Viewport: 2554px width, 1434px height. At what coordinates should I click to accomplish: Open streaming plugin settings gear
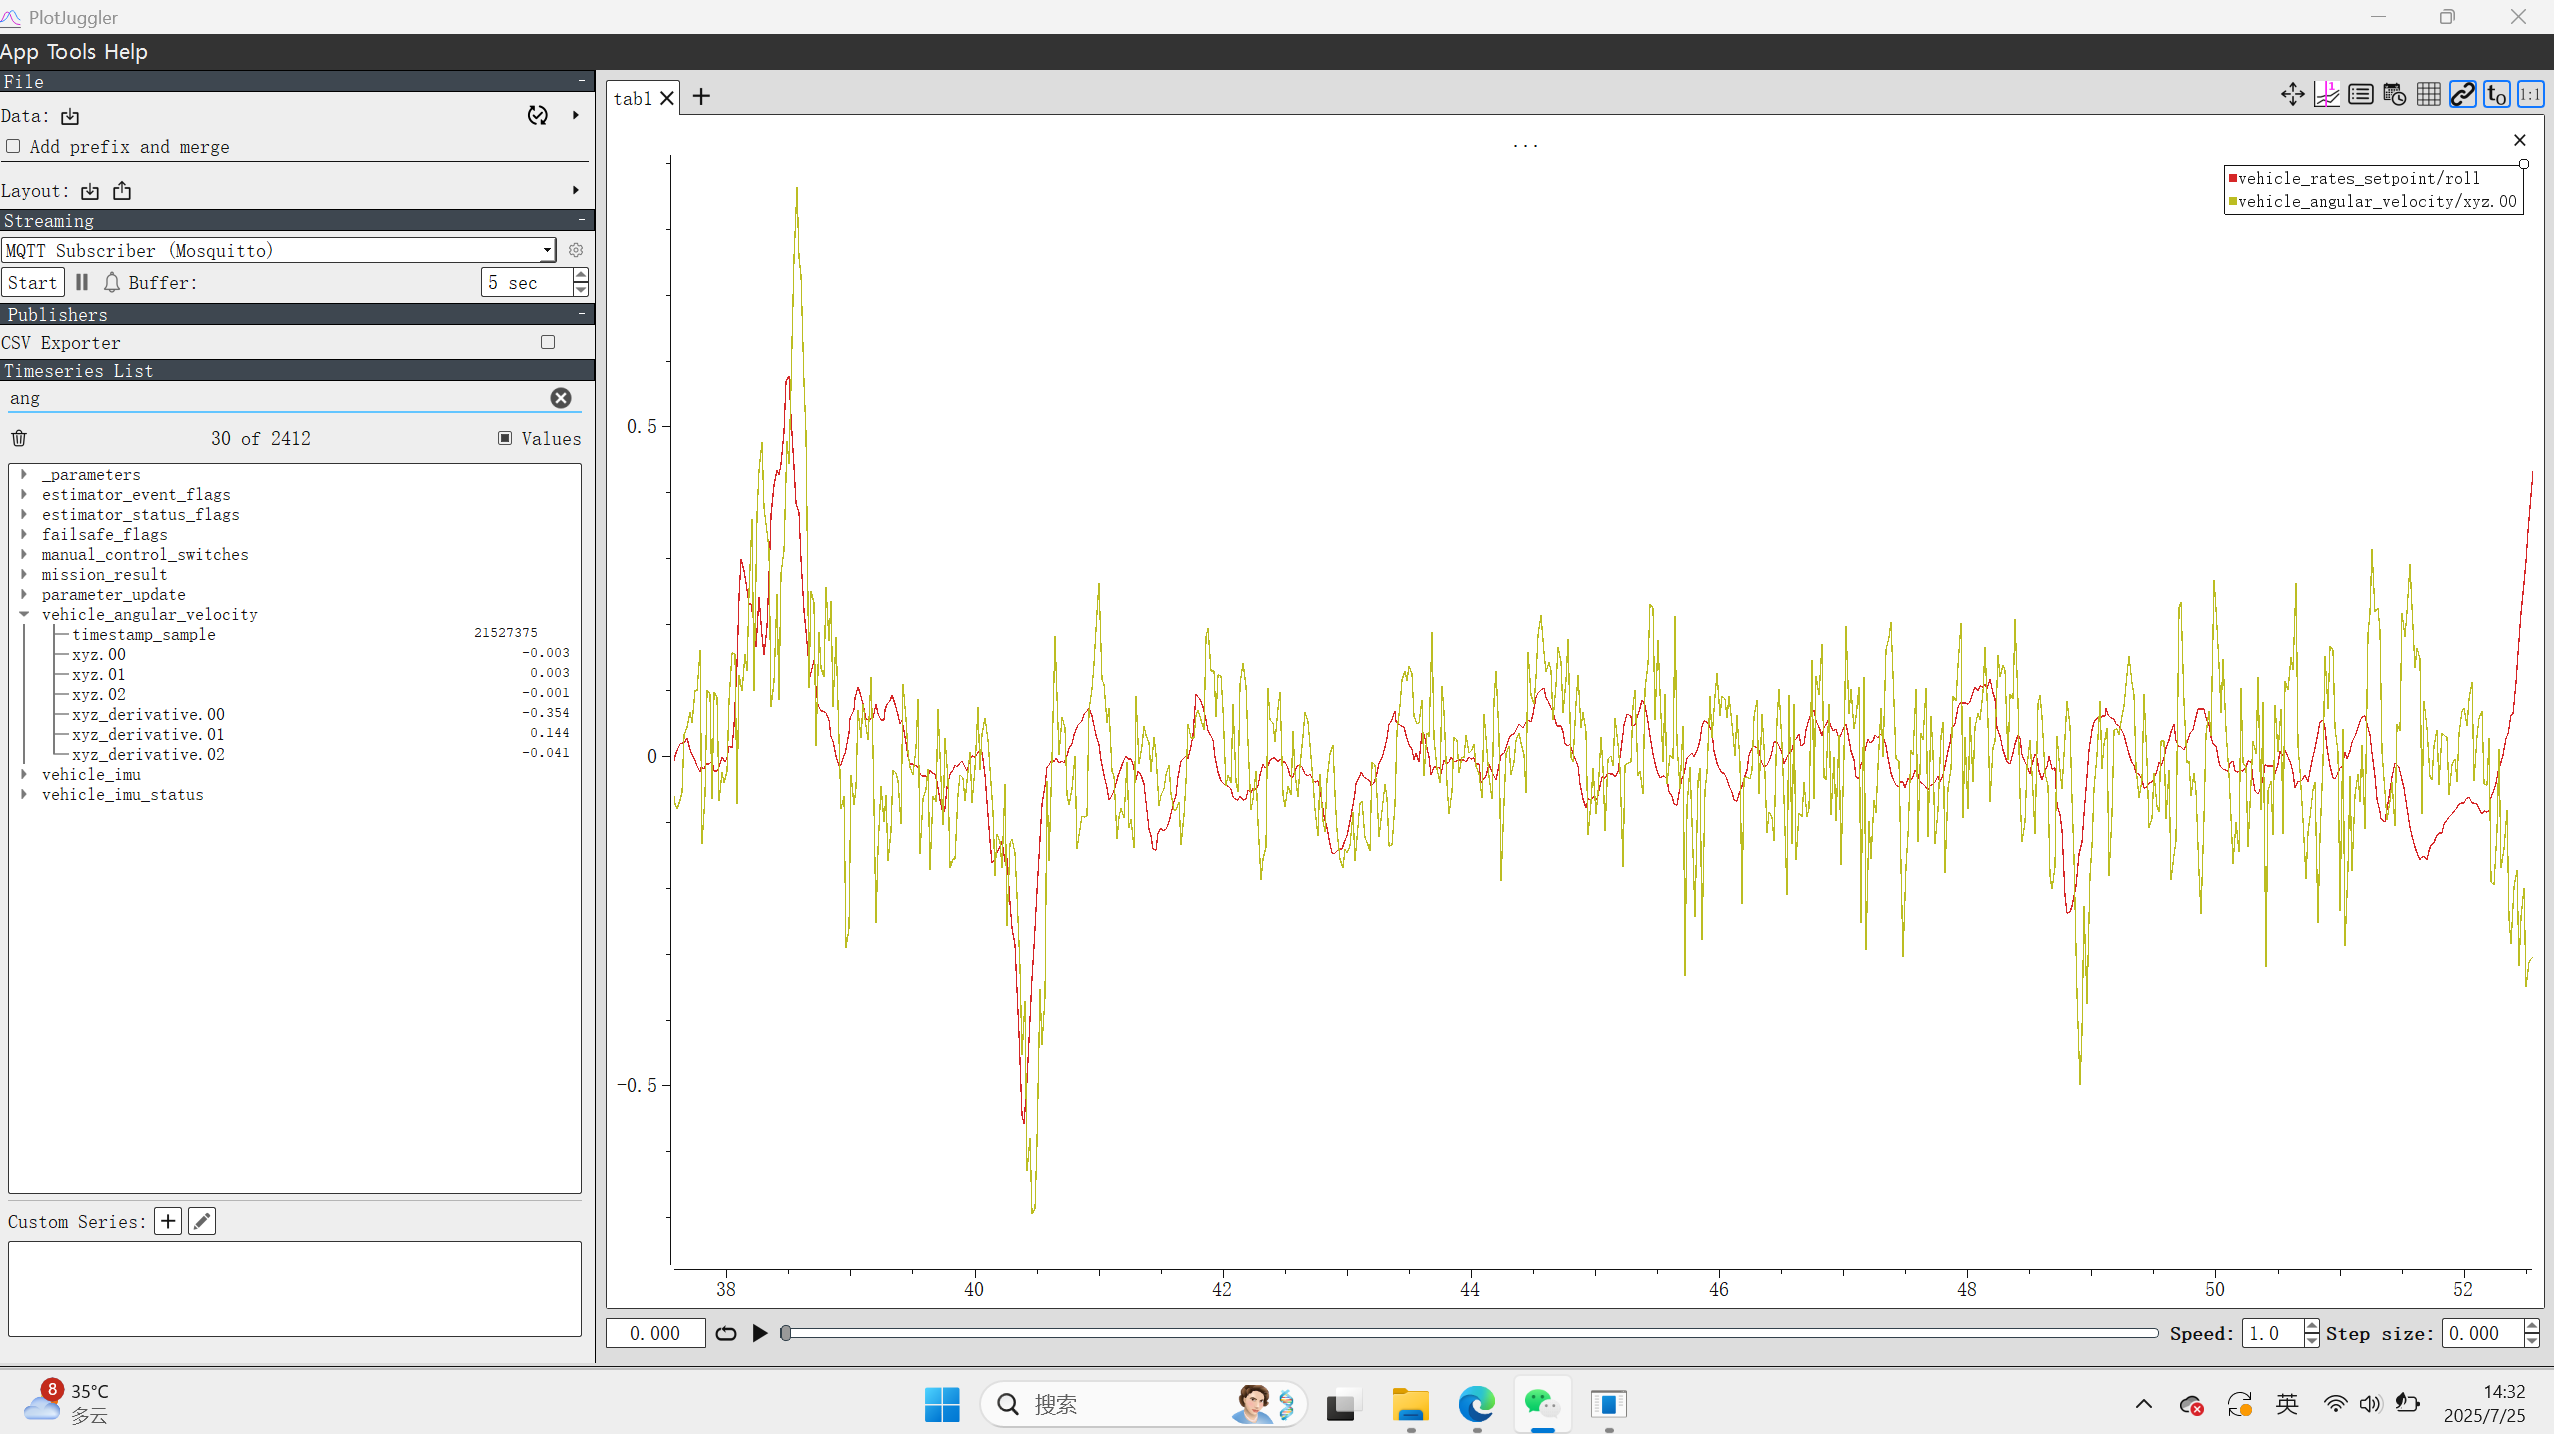(576, 250)
